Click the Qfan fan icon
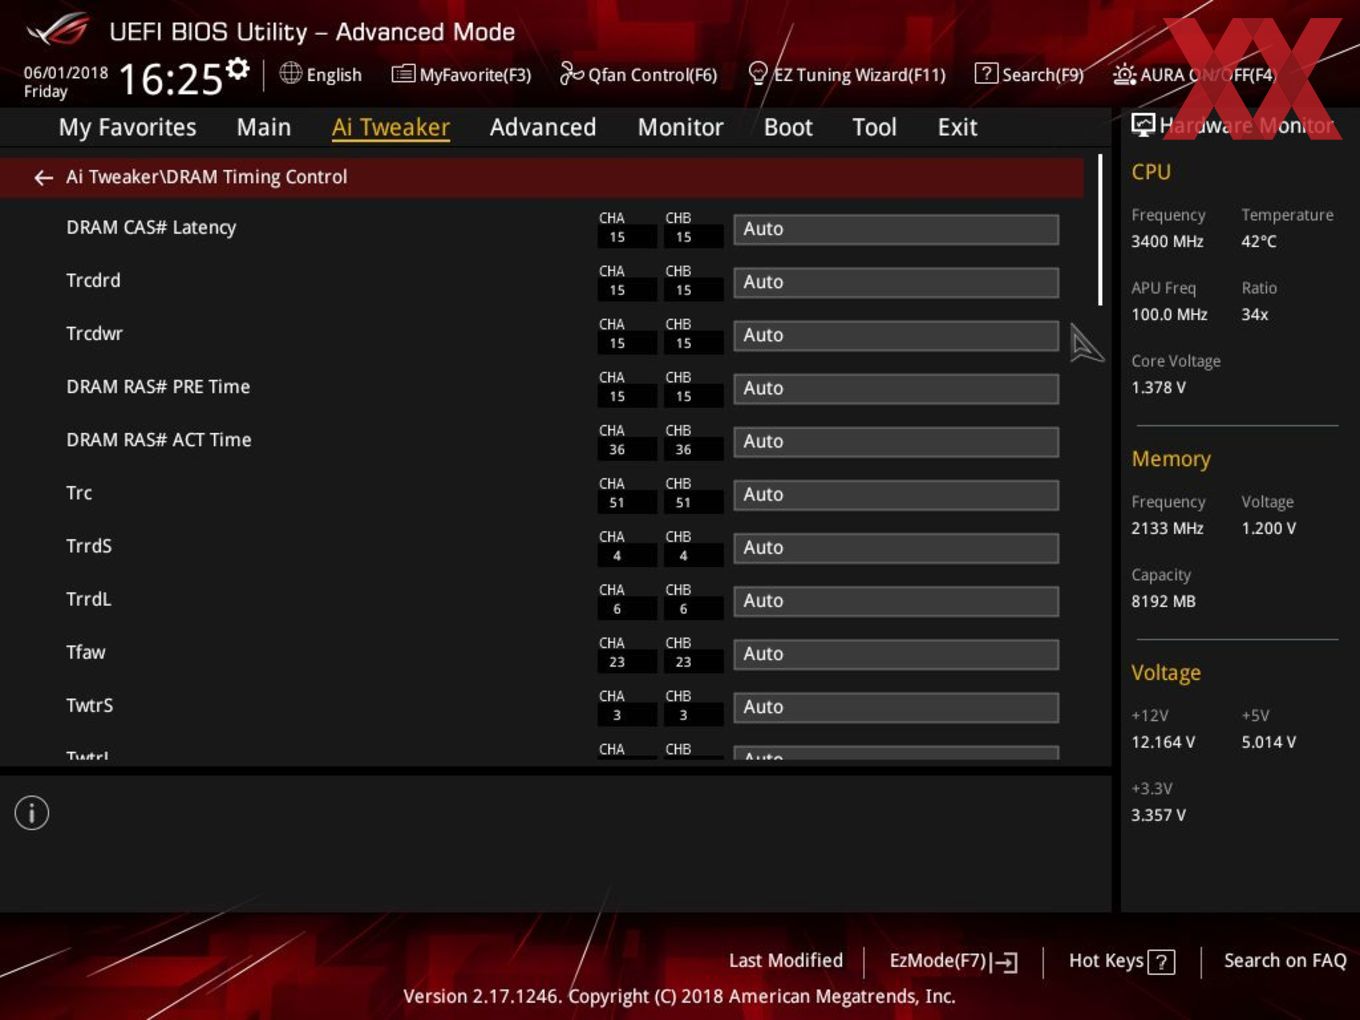 coord(571,73)
